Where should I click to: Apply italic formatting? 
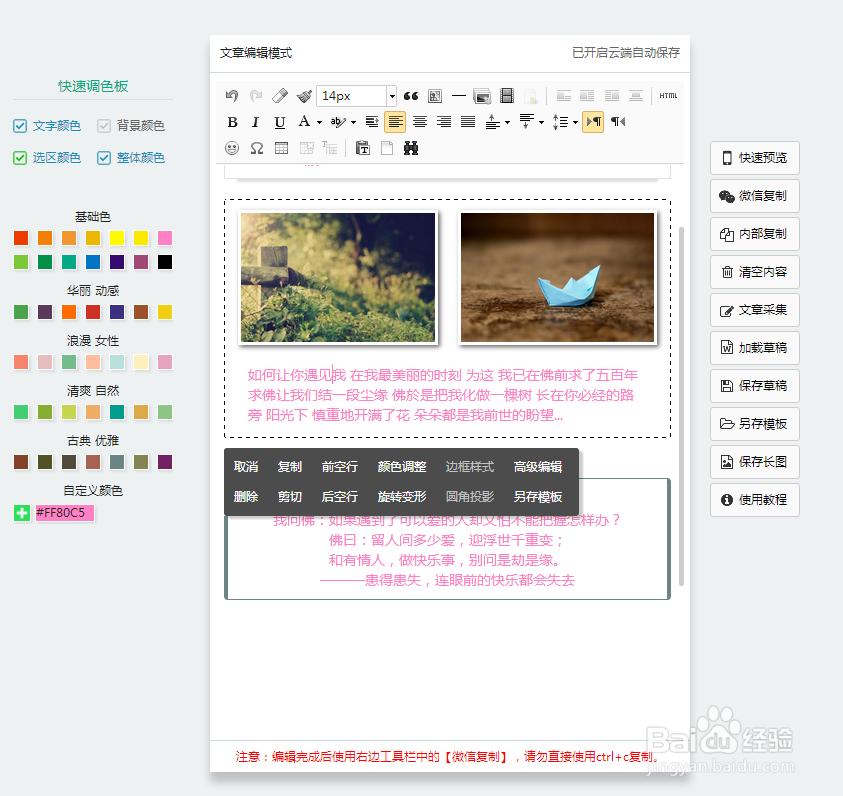pos(254,121)
